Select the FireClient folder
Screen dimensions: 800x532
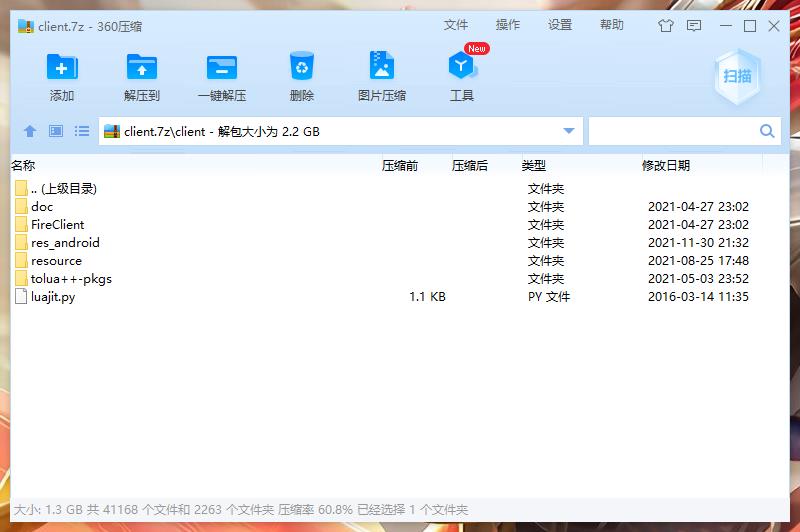pyautogui.click(x=57, y=224)
